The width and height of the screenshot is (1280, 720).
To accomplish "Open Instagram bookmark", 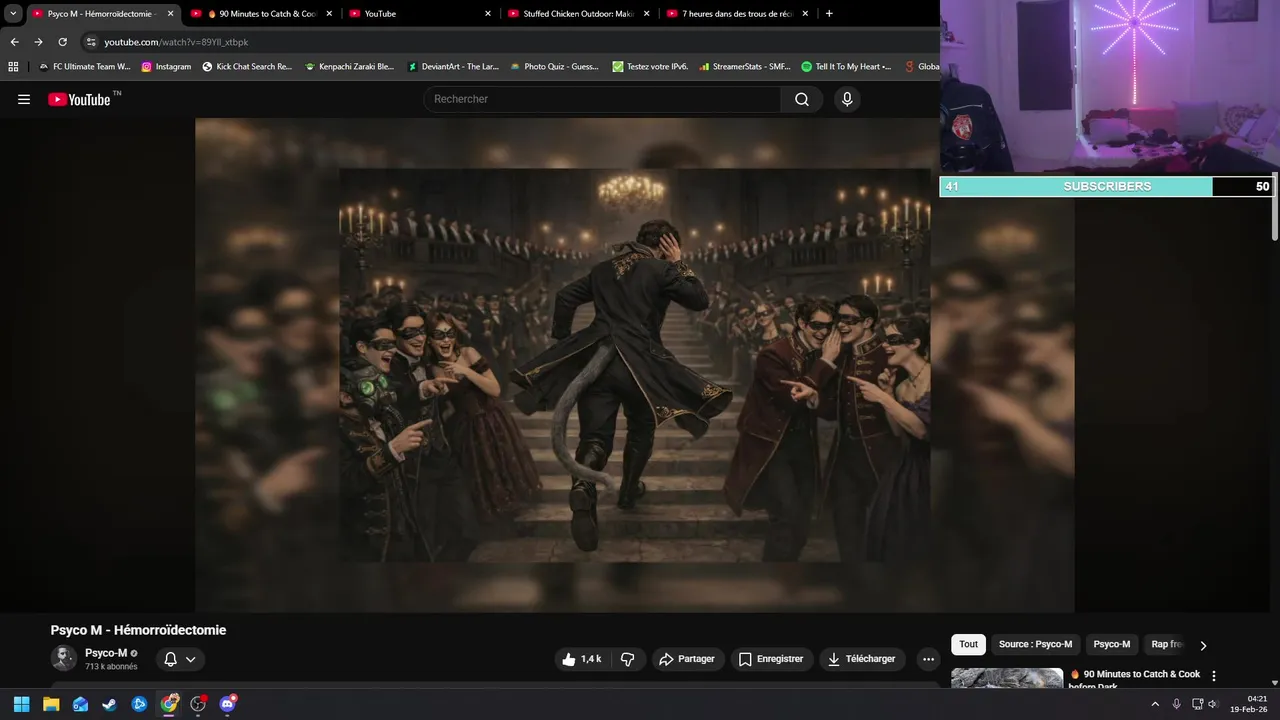I will pos(166,66).
